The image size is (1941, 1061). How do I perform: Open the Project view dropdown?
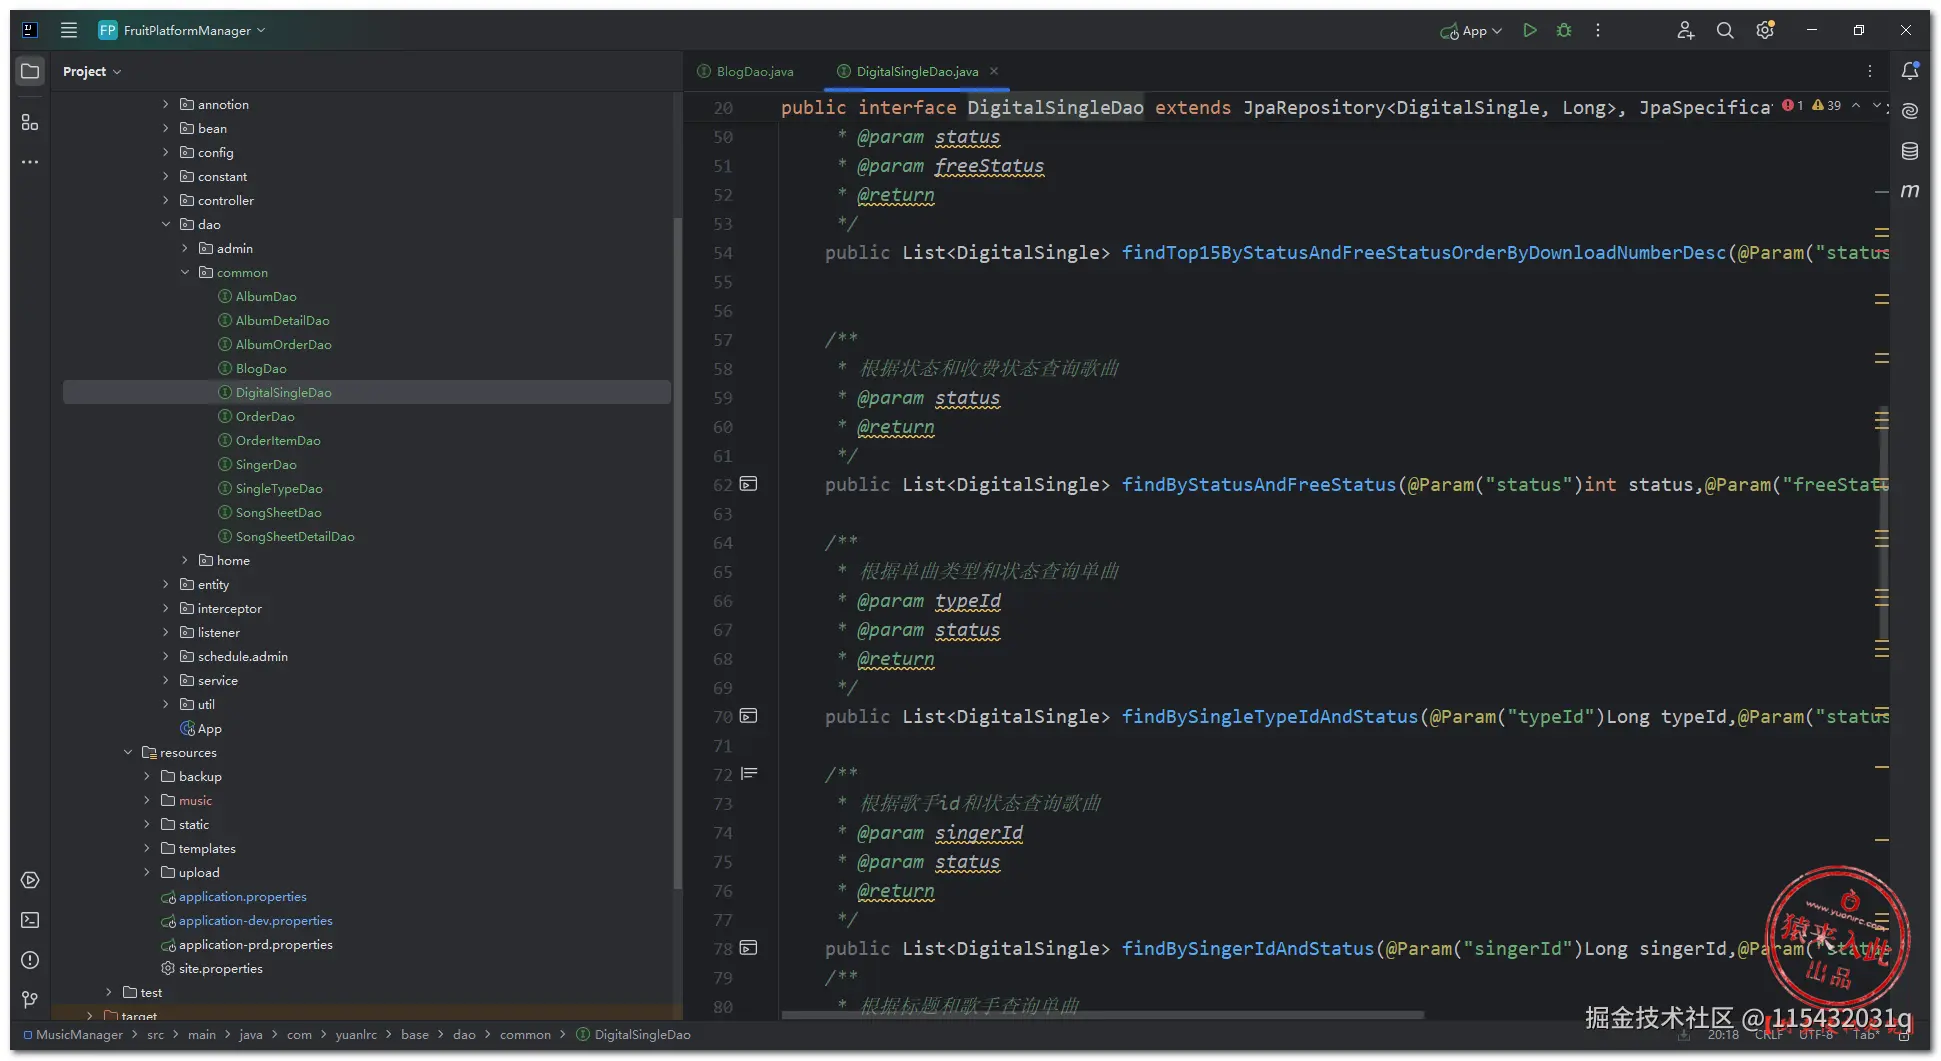coord(92,72)
